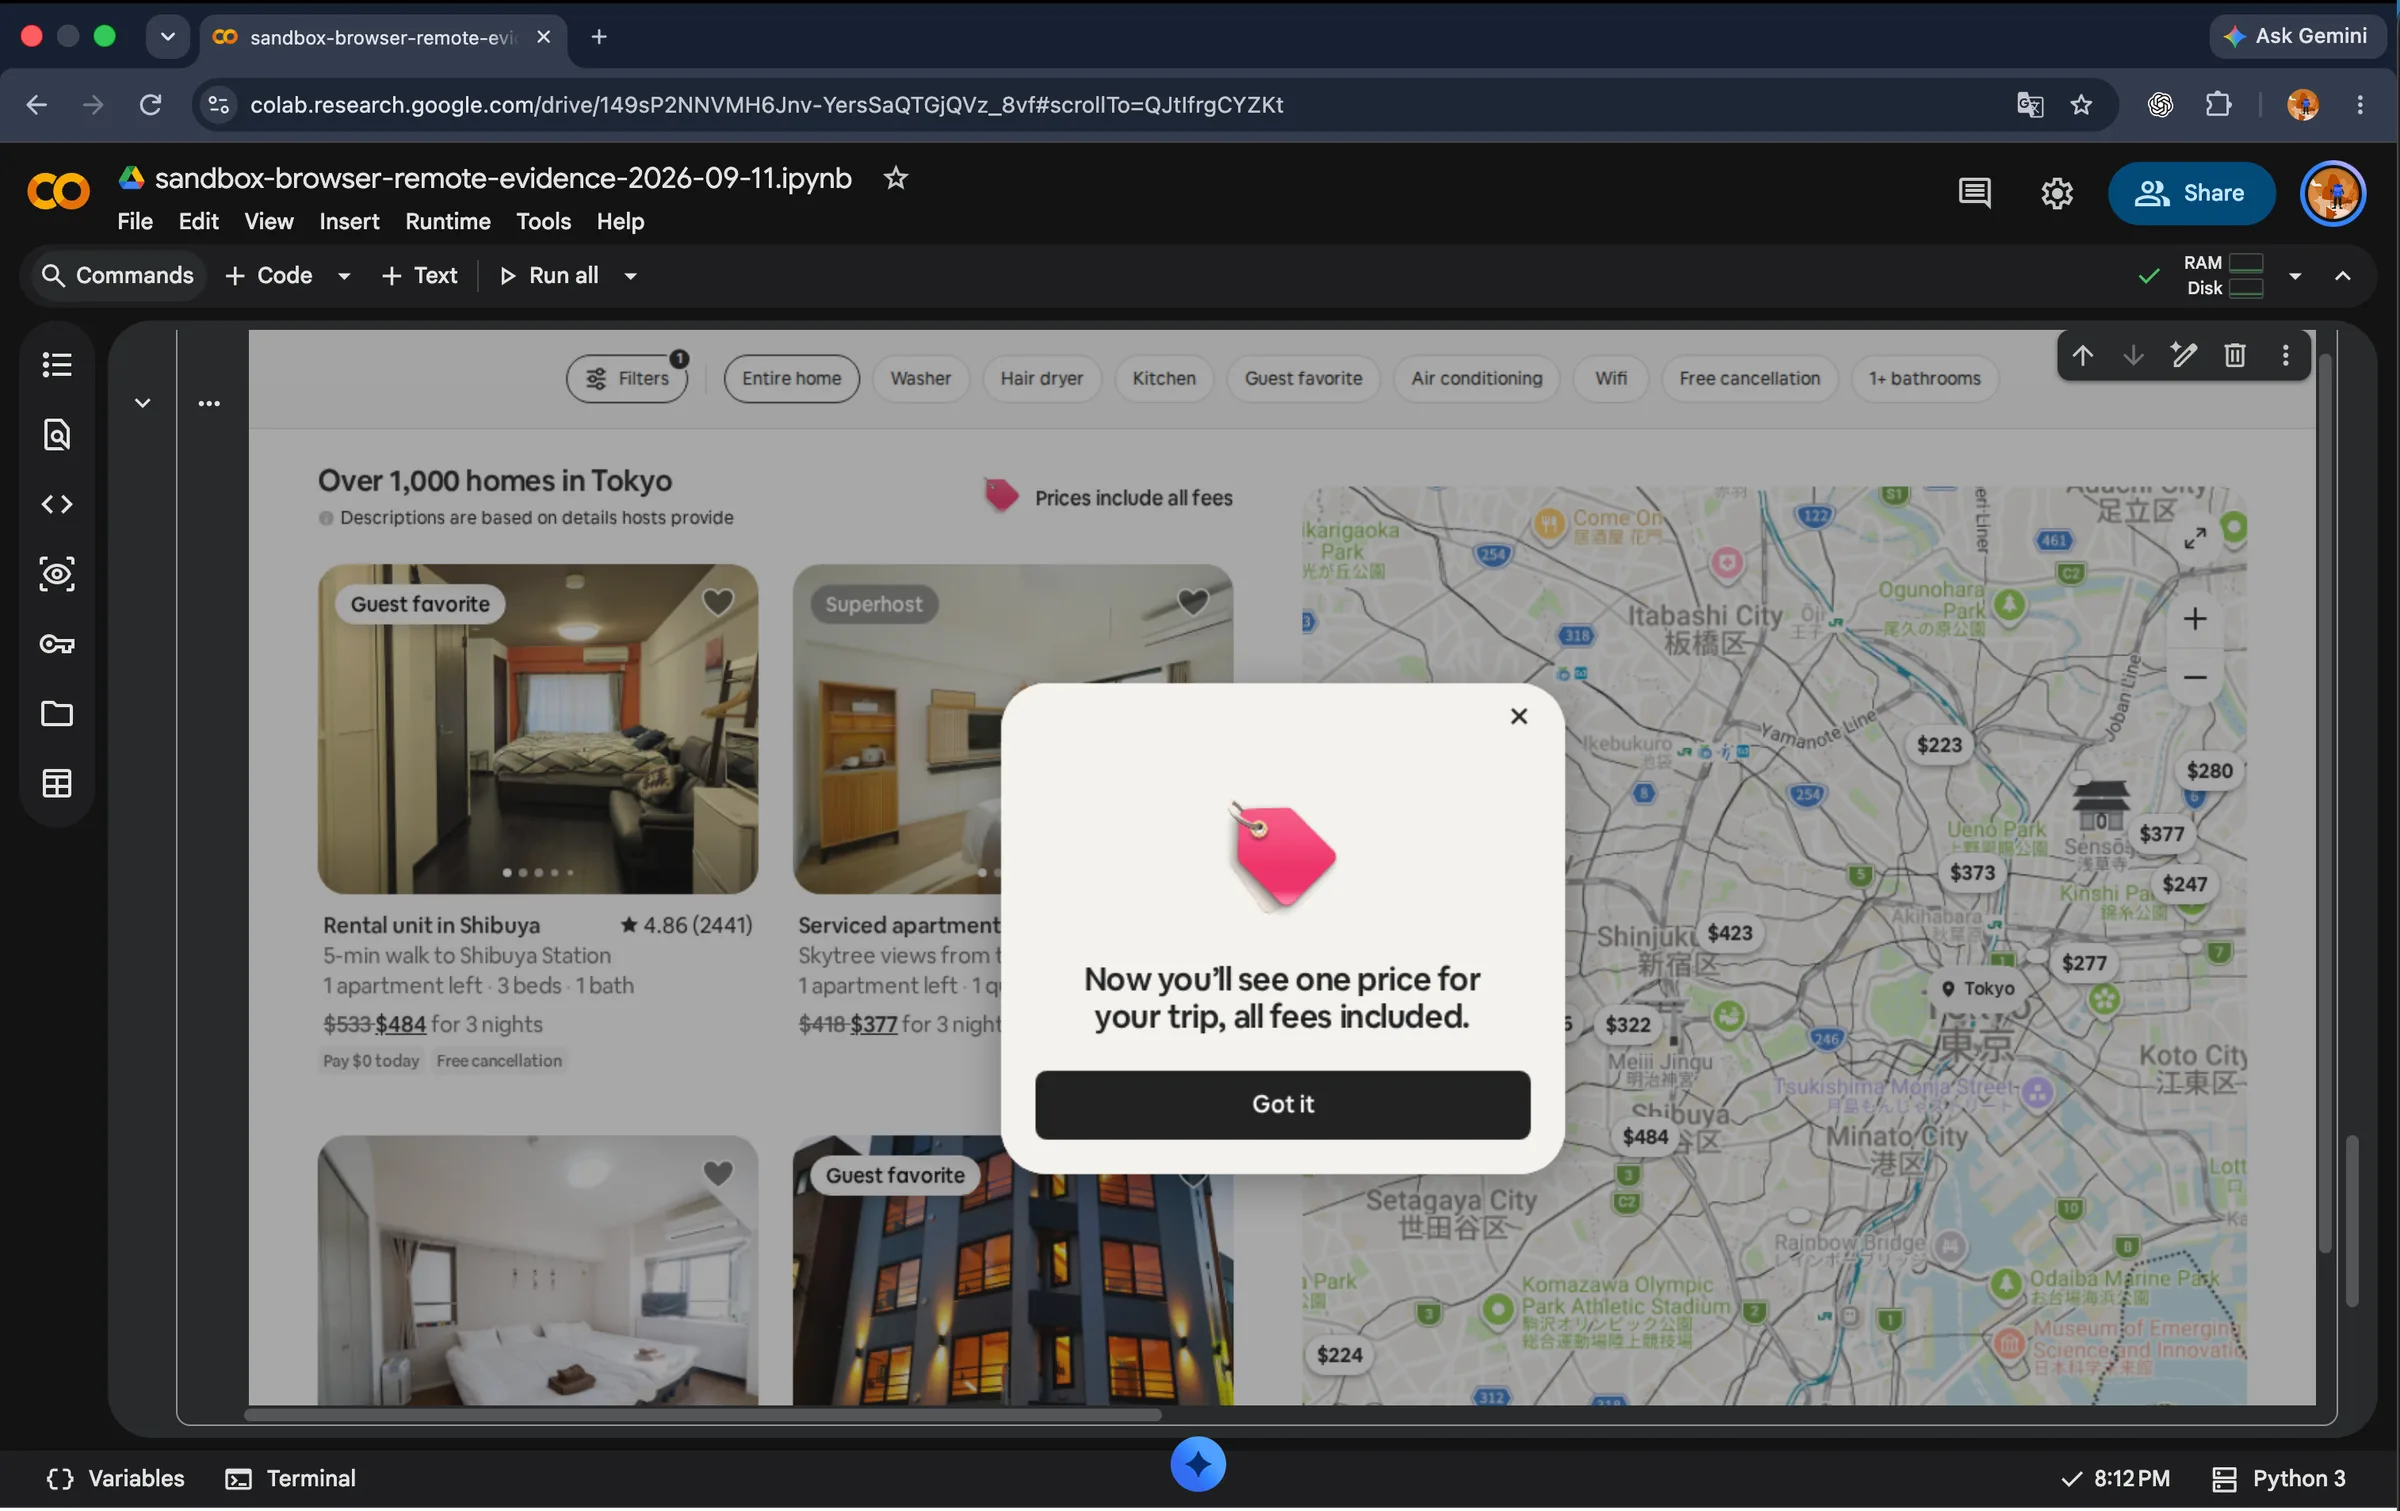This screenshot has height=1511, width=2400.
Task: Click the edit cell pencil icon
Action: (x=2183, y=356)
